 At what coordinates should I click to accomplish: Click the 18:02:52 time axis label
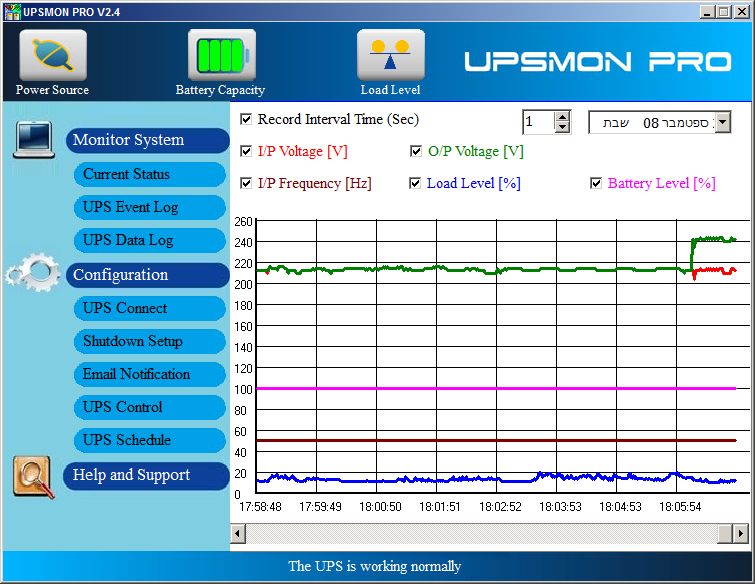pos(500,507)
